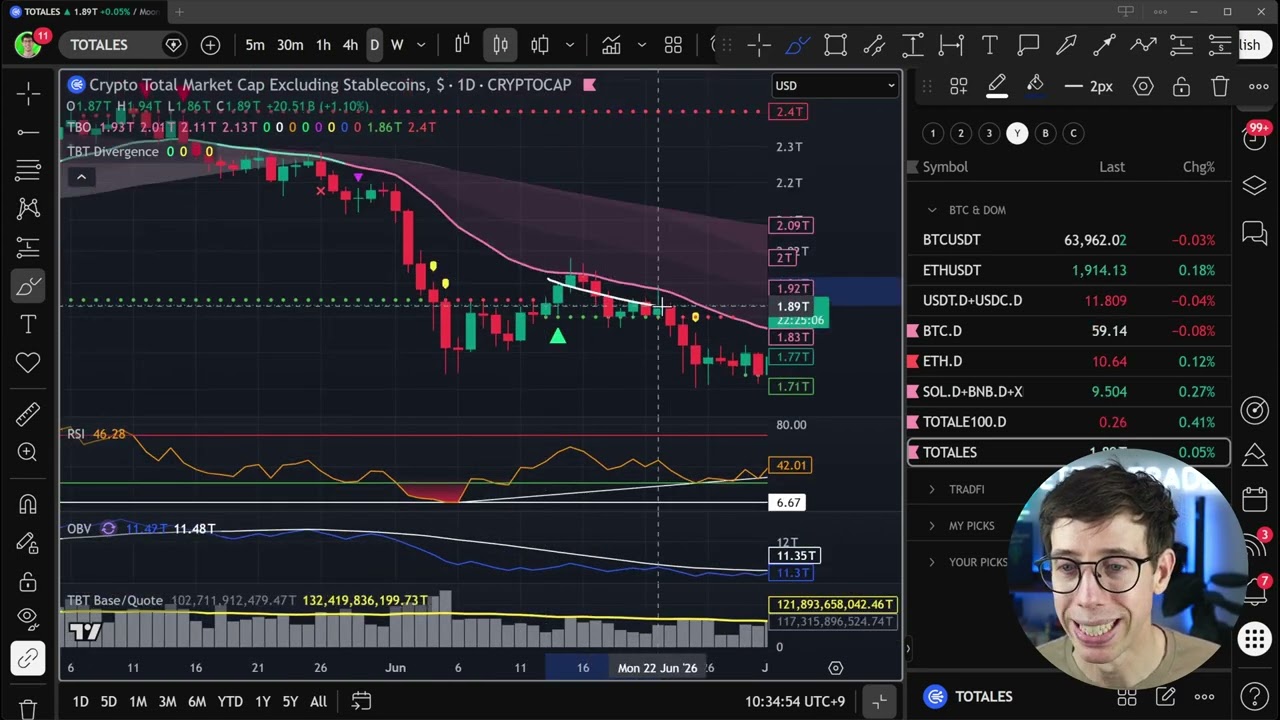This screenshot has height=720, width=1280.
Task: Select watchlist flag filter C
Action: click(1073, 133)
